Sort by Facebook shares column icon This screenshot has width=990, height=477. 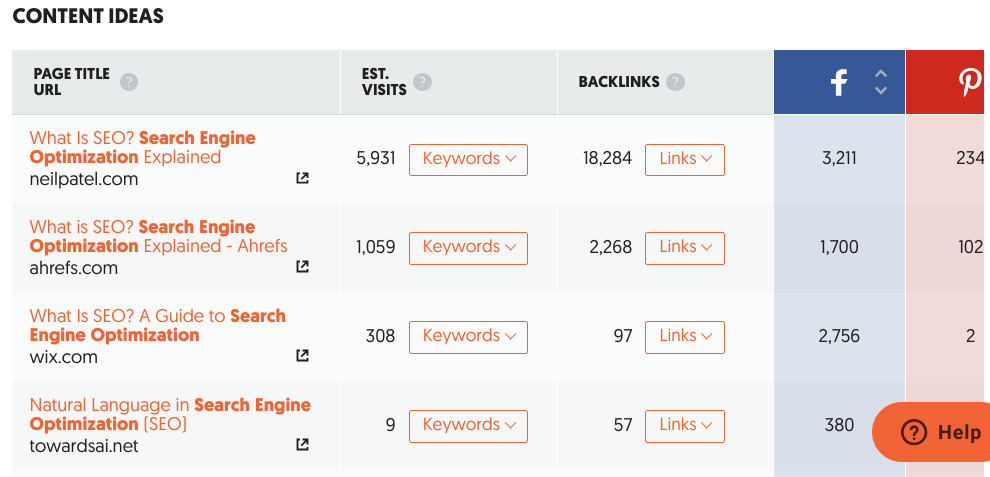[838, 83]
